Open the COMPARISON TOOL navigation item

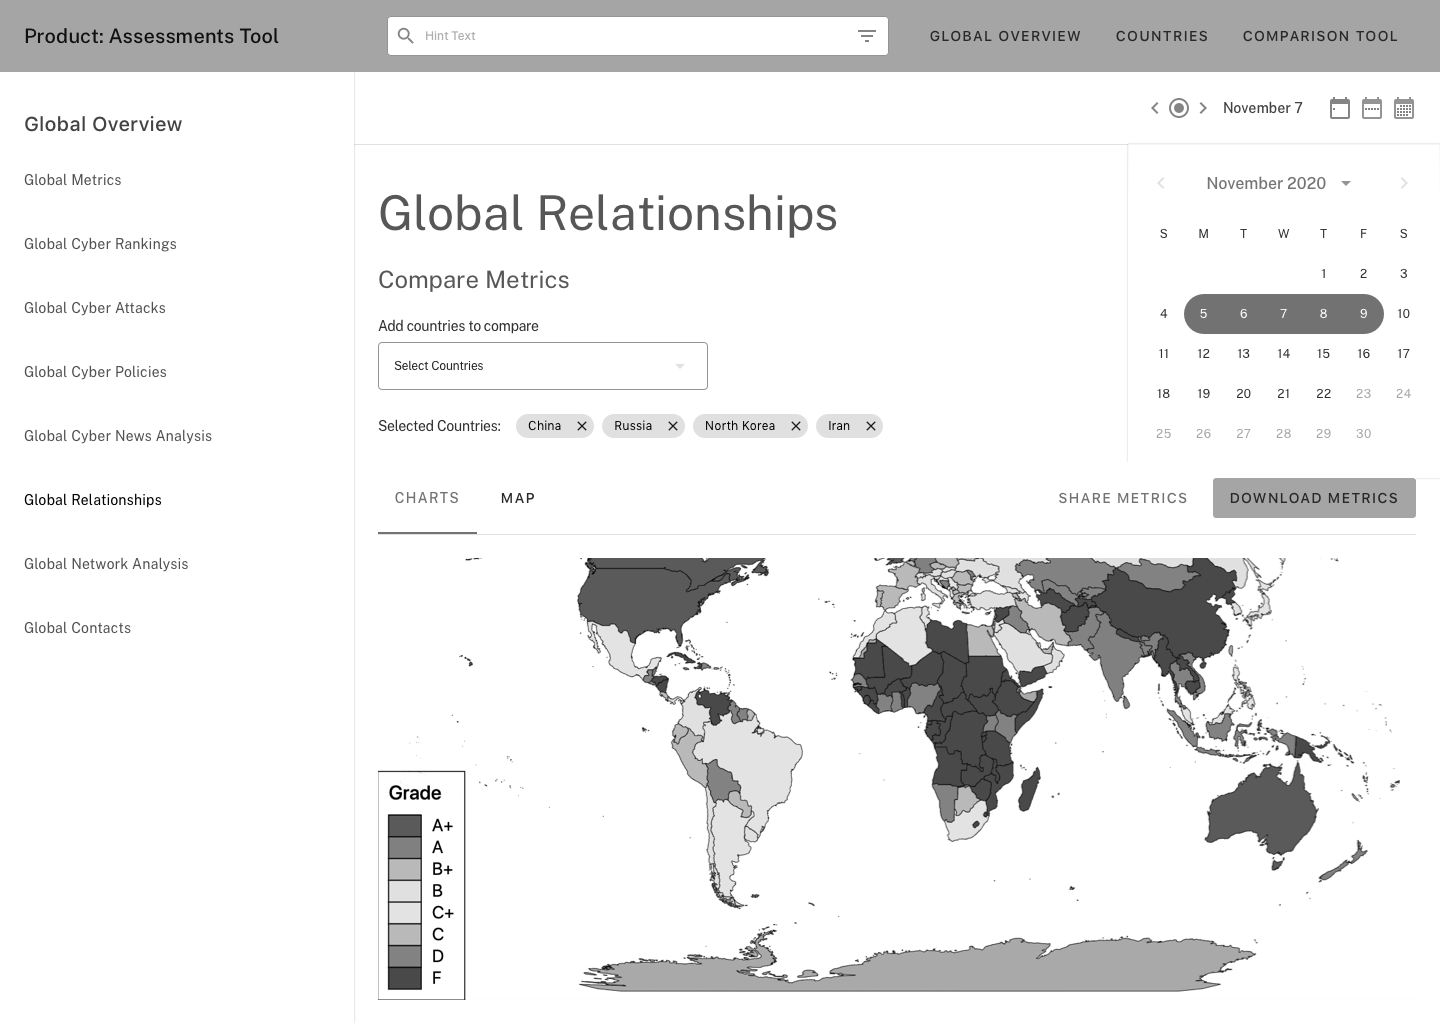tap(1320, 36)
